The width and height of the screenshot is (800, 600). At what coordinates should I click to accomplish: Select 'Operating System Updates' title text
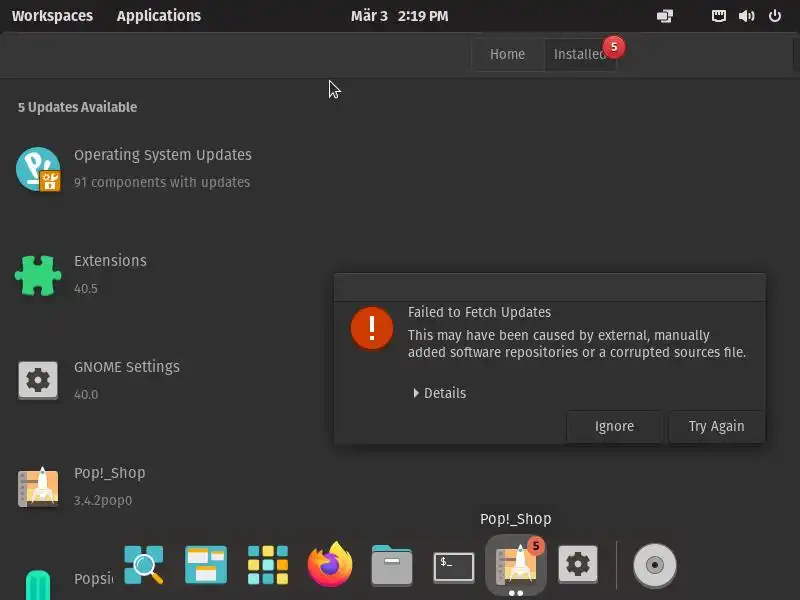(163, 155)
